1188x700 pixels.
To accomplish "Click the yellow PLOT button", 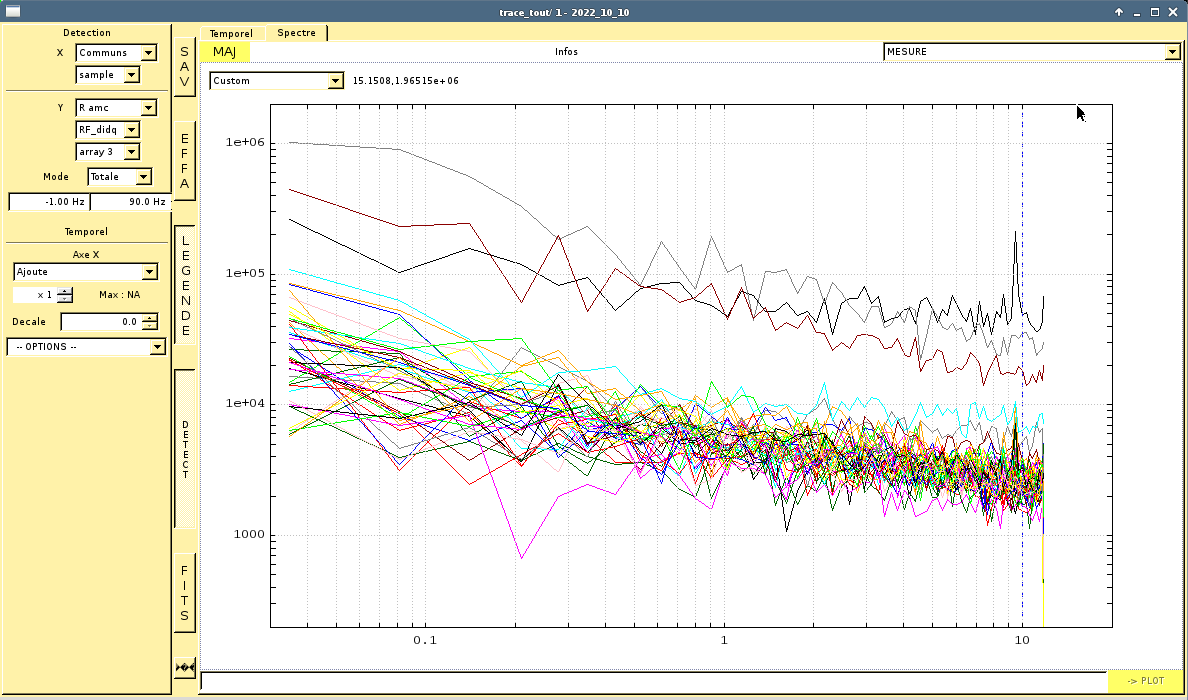I will click(1144, 681).
